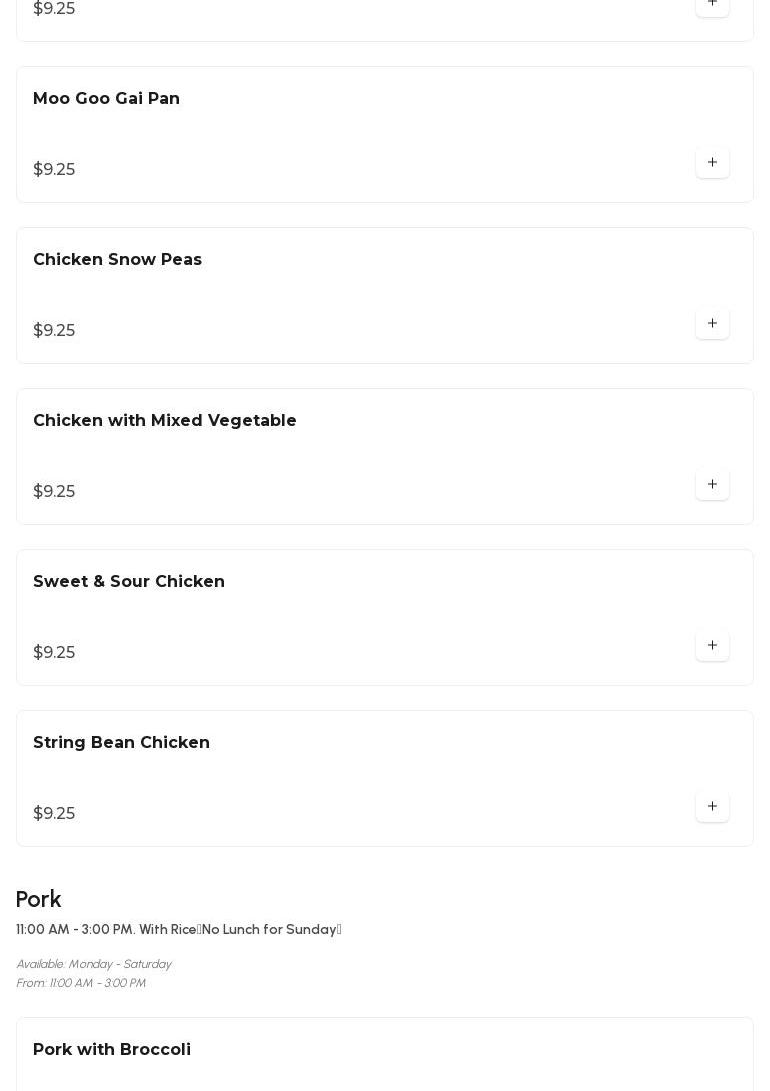
Task: Click the Available Monday - Saturday note
Action: [94, 964]
